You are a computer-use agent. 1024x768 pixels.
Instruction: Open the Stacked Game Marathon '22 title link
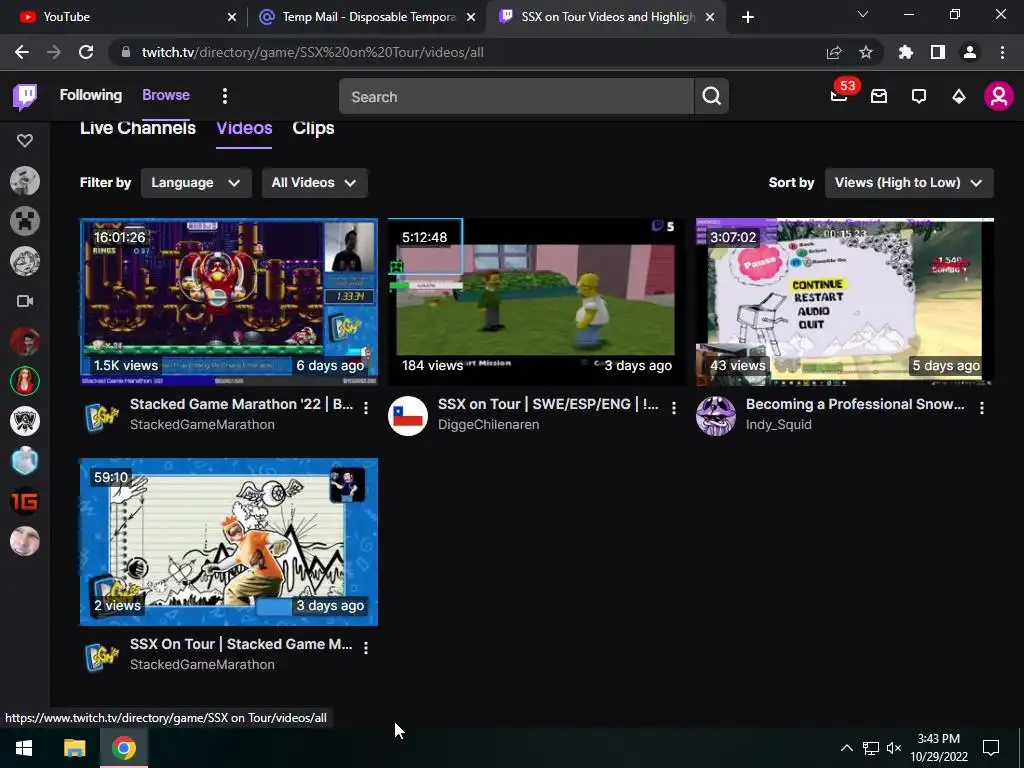pos(241,404)
